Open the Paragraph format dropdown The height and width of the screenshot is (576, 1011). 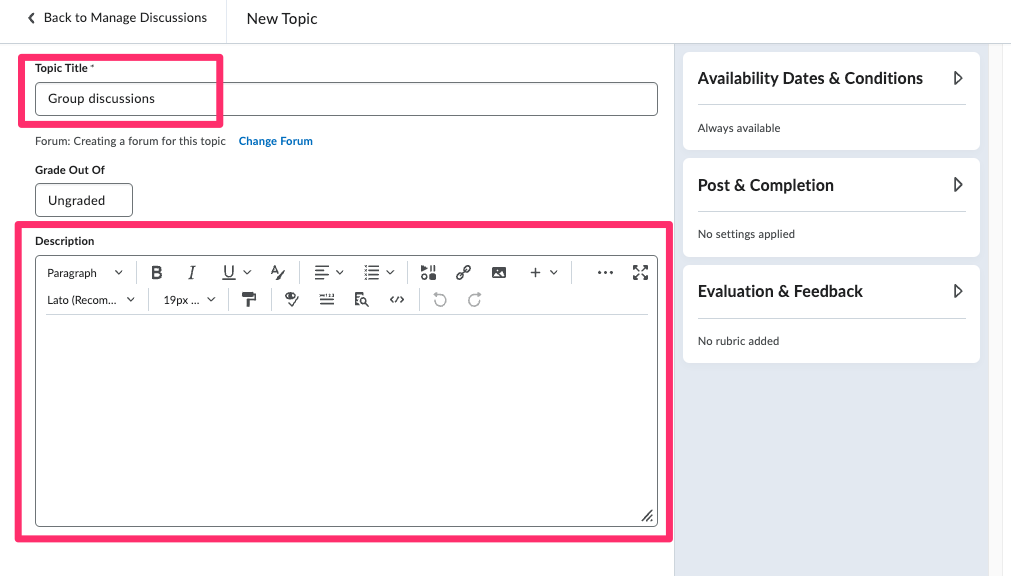(85, 273)
